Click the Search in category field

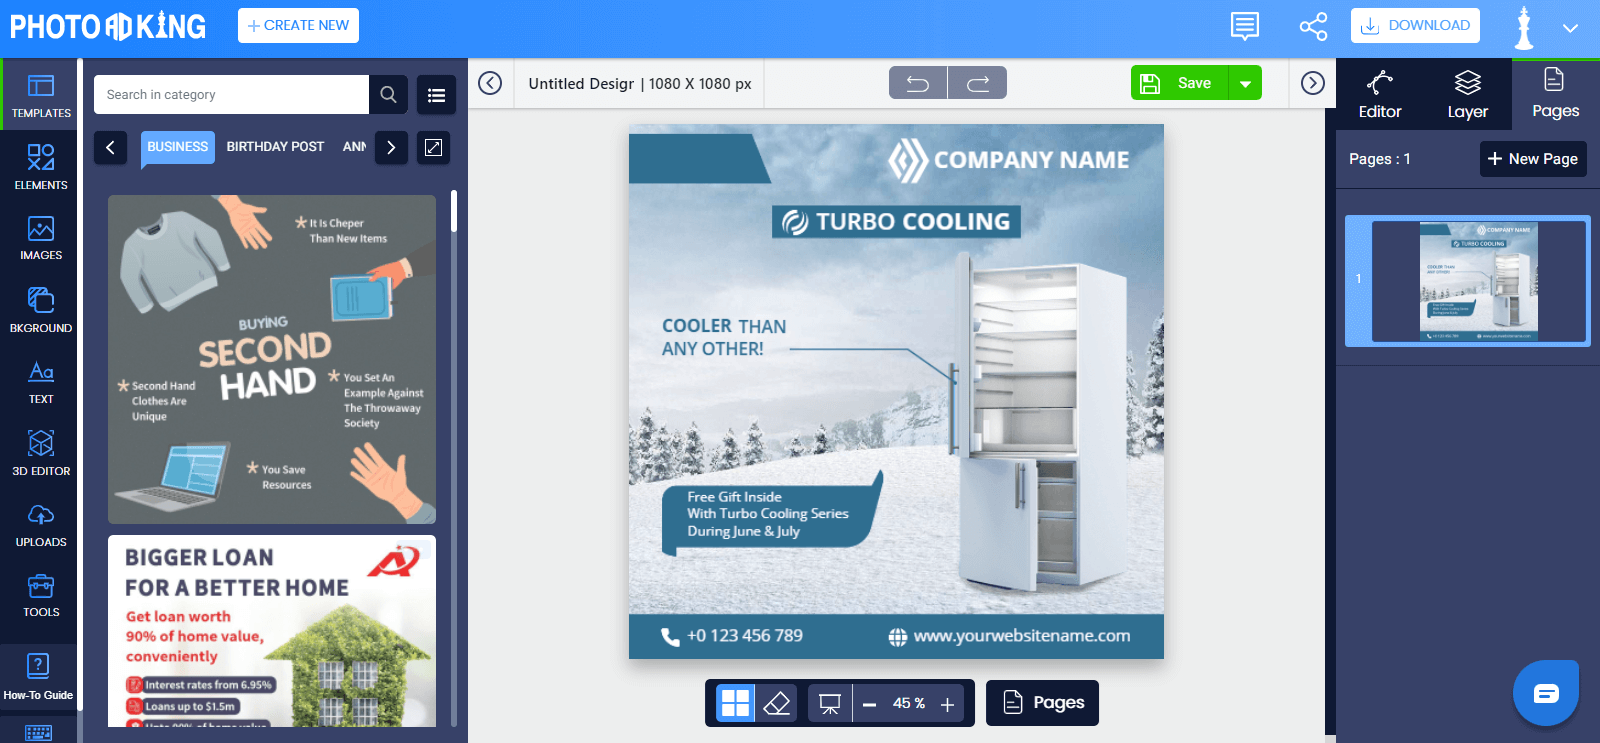tap(232, 95)
